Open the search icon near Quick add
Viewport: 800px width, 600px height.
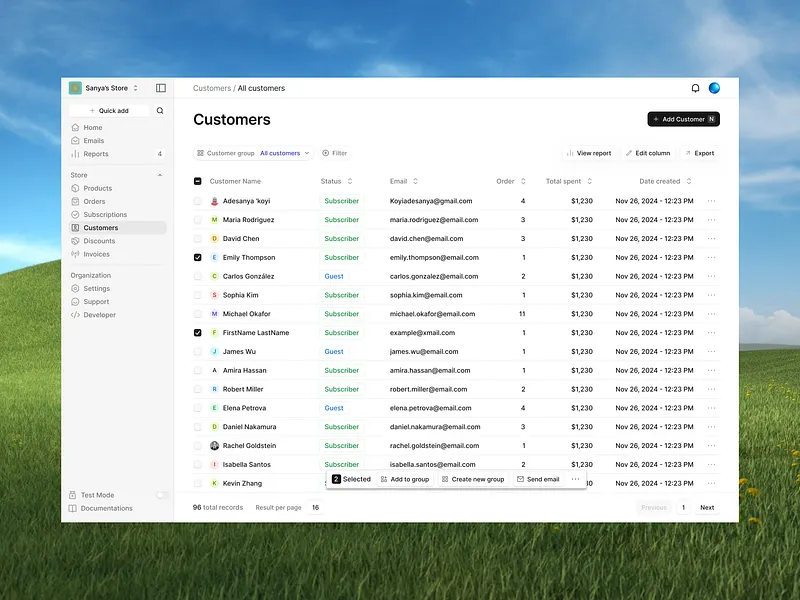point(160,110)
